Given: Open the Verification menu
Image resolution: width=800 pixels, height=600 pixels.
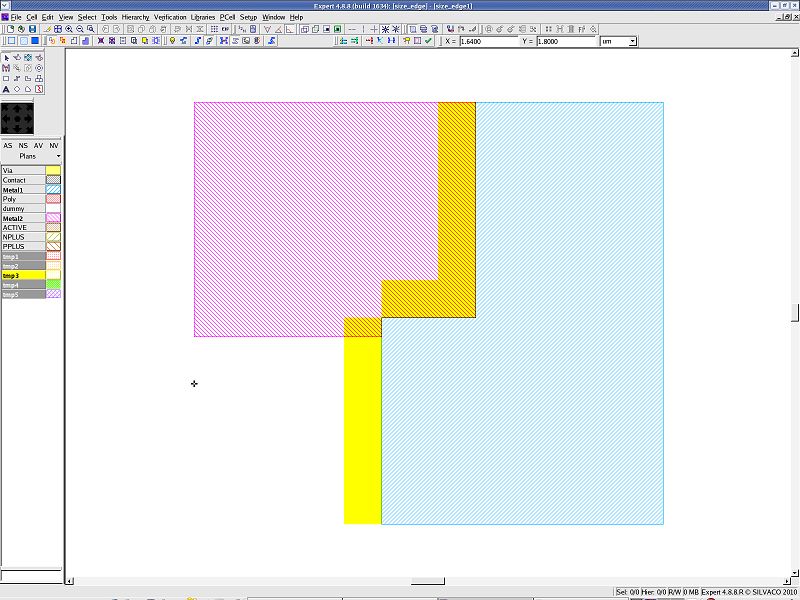Looking at the screenshot, I should 169,17.
